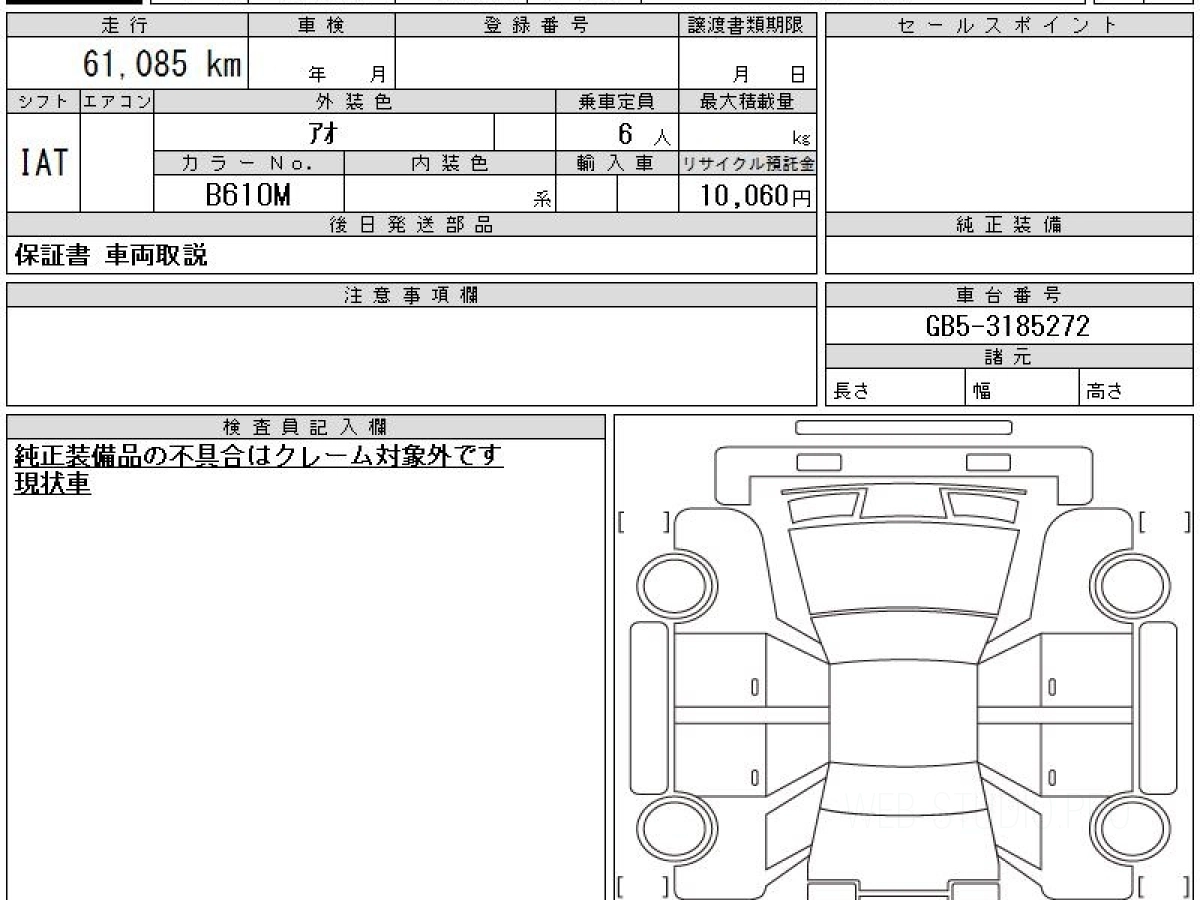This screenshot has width=1200, height=900.
Task: Select the text 保証書 車両取説
Action: point(111,255)
